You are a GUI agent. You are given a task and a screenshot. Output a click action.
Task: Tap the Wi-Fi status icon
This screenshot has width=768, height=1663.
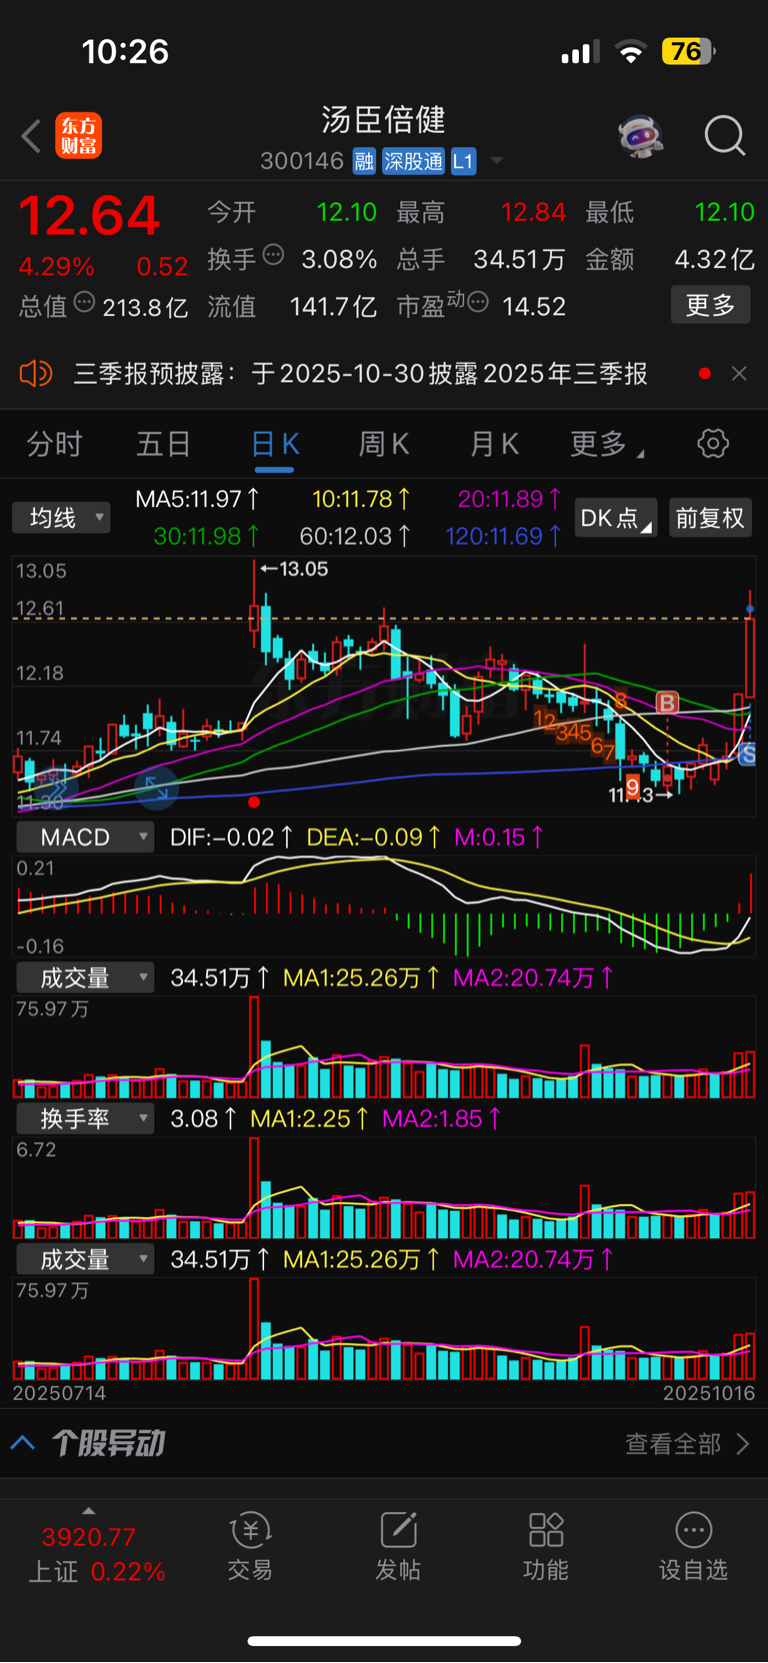[630, 51]
